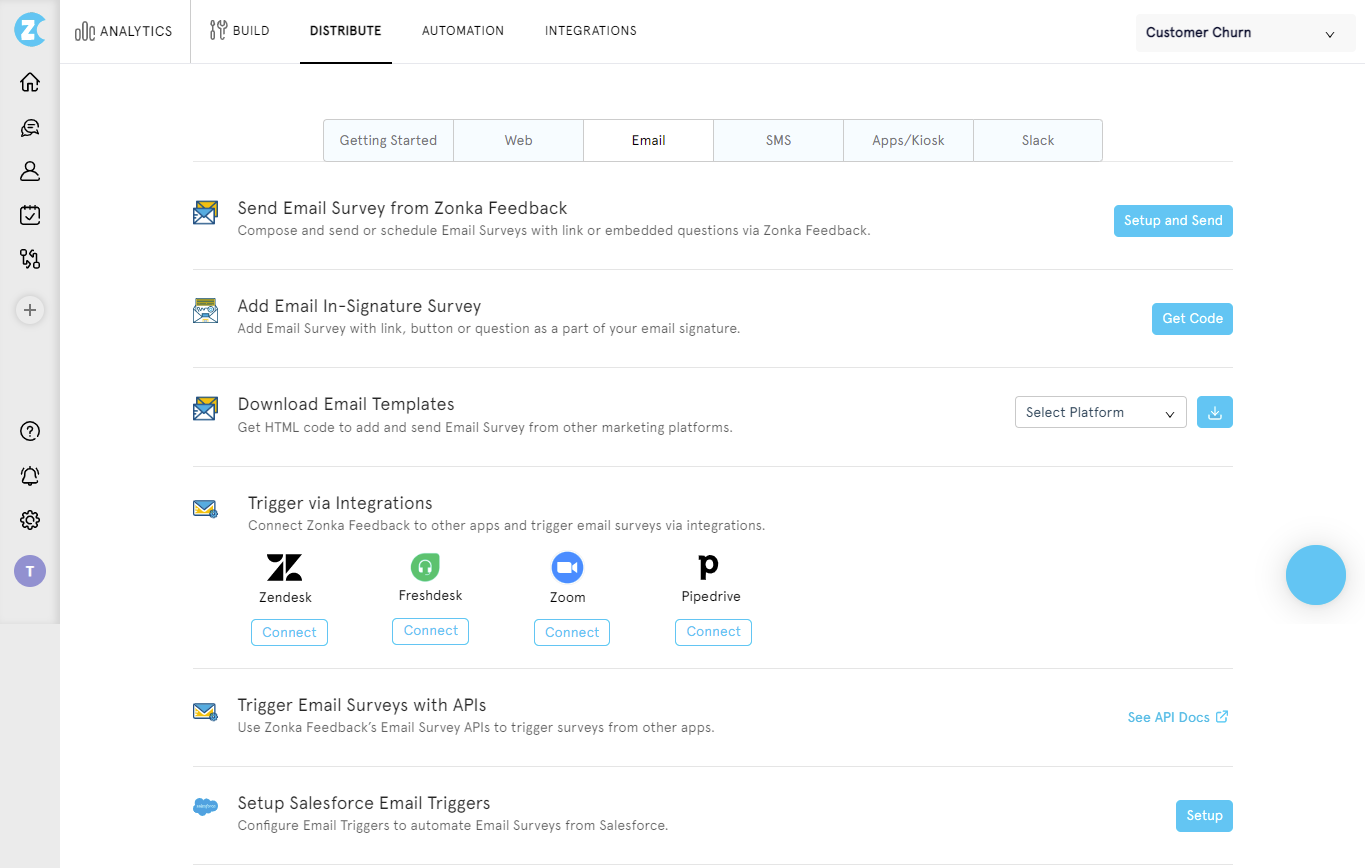Switch to the Getting Started tab
This screenshot has height=868, width=1365.
coord(388,141)
